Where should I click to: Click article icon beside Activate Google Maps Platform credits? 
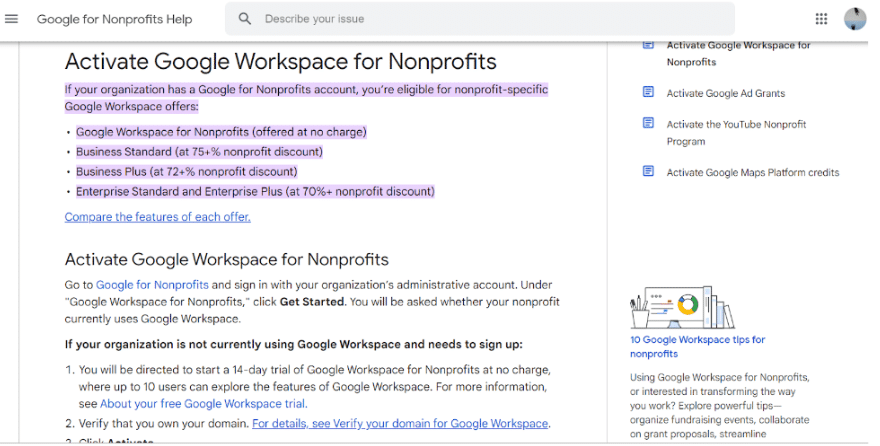pyautogui.click(x=648, y=171)
